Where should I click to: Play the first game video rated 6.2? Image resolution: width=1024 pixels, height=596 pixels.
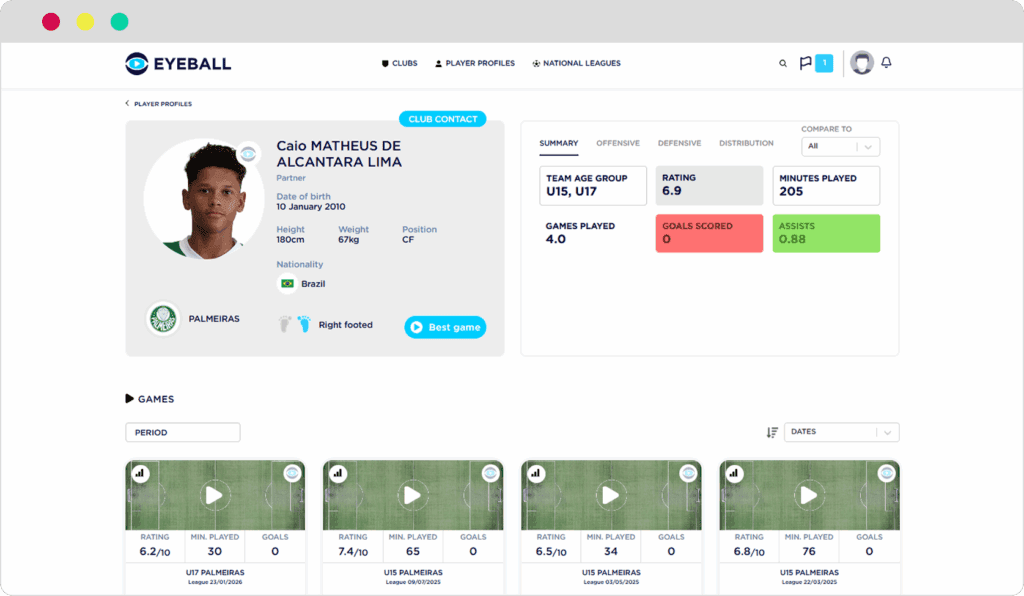pos(213,495)
